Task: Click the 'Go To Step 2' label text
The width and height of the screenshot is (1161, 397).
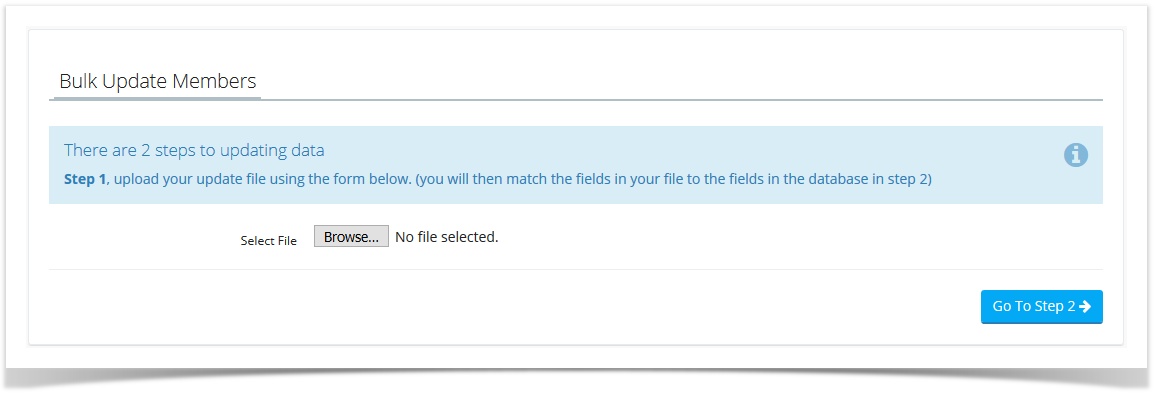Action: pyautogui.click(x=1034, y=307)
